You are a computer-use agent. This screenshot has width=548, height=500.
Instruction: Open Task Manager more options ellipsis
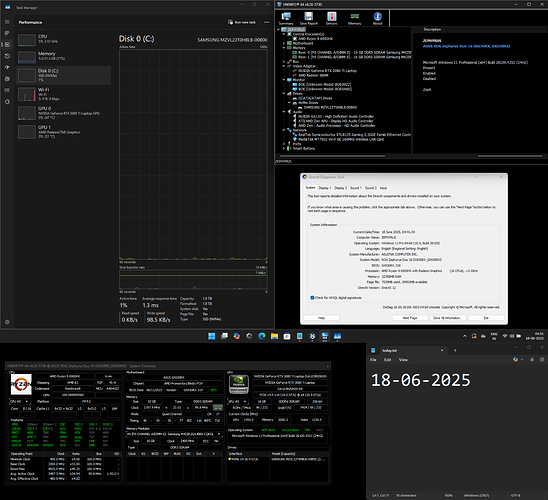click(267, 22)
